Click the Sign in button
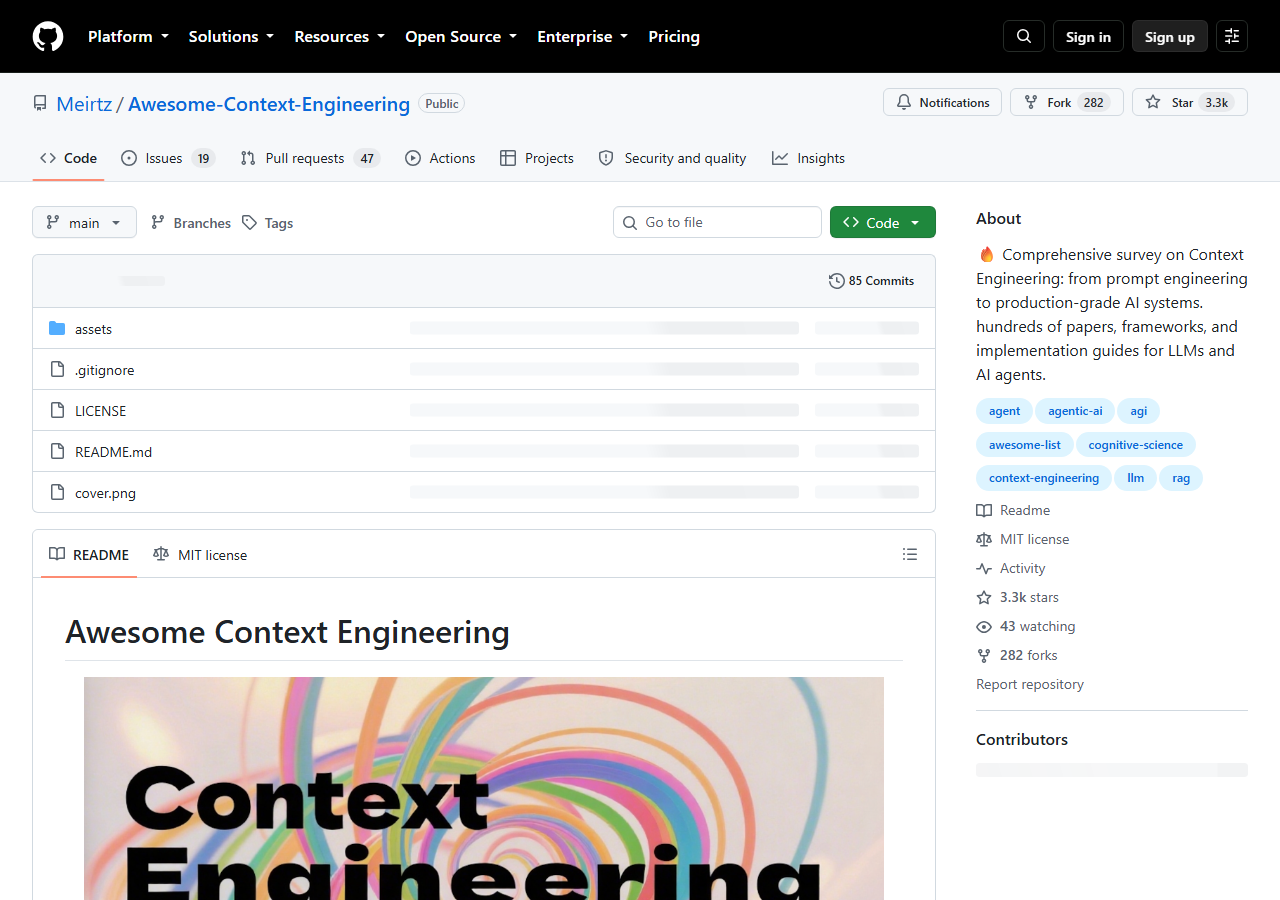Viewport: 1280px width, 900px height. [1088, 36]
